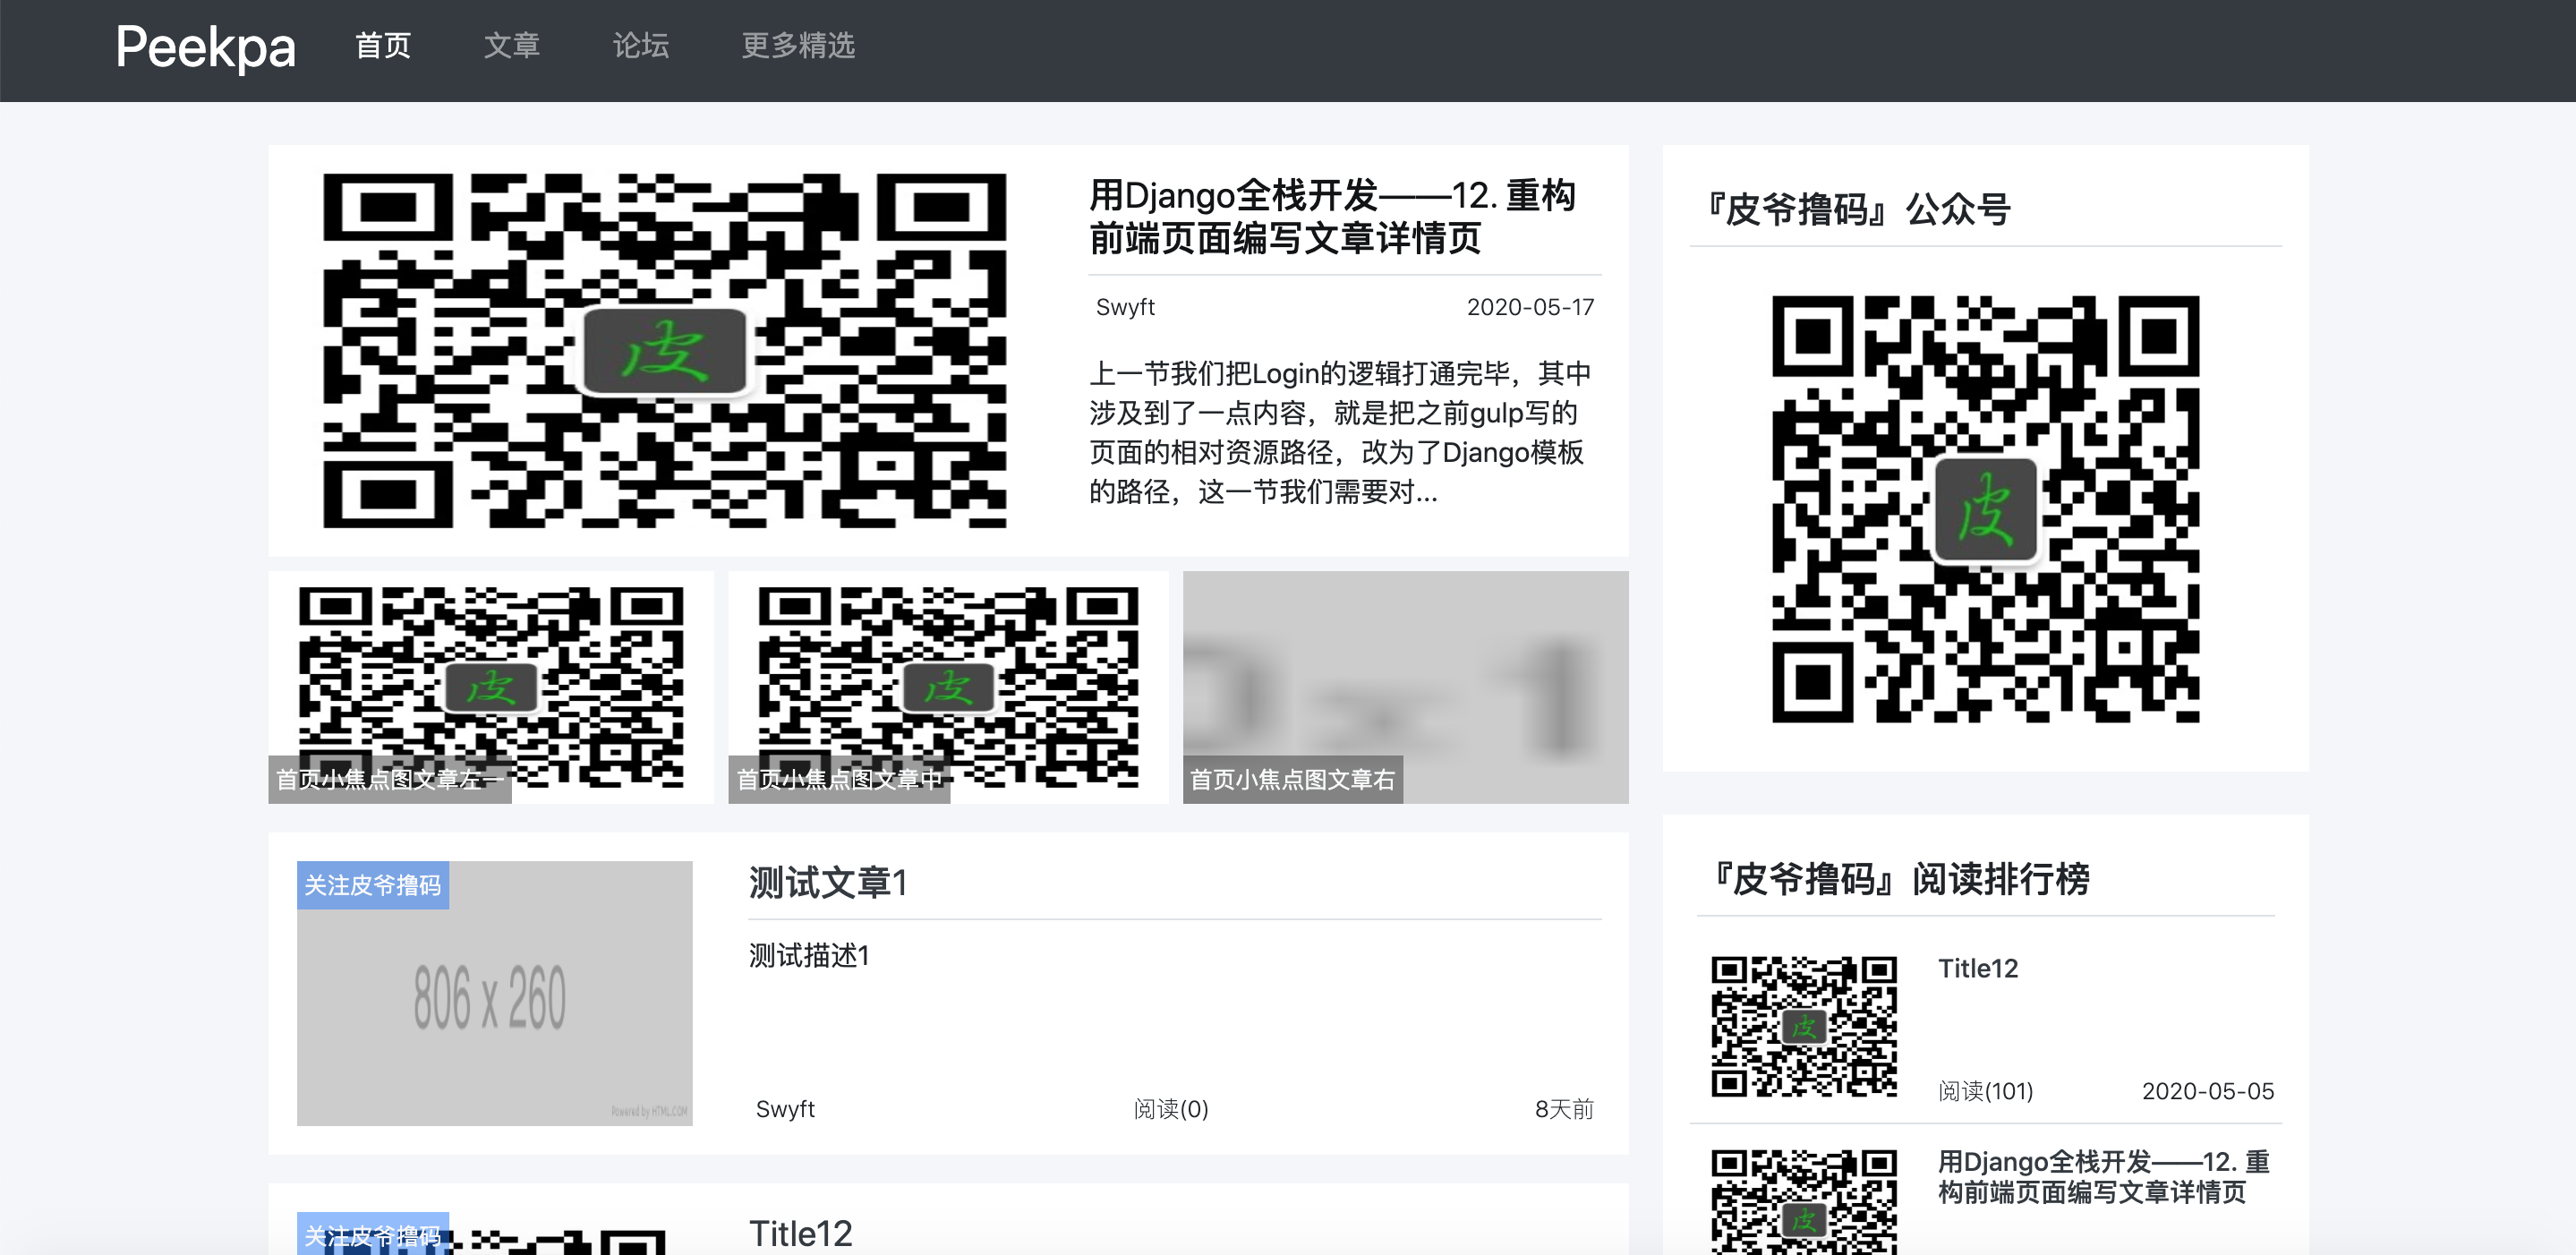Image resolution: width=2576 pixels, height=1255 pixels.
Task: Click 阅读(101) in the ranking list
Action: click(x=1986, y=1090)
